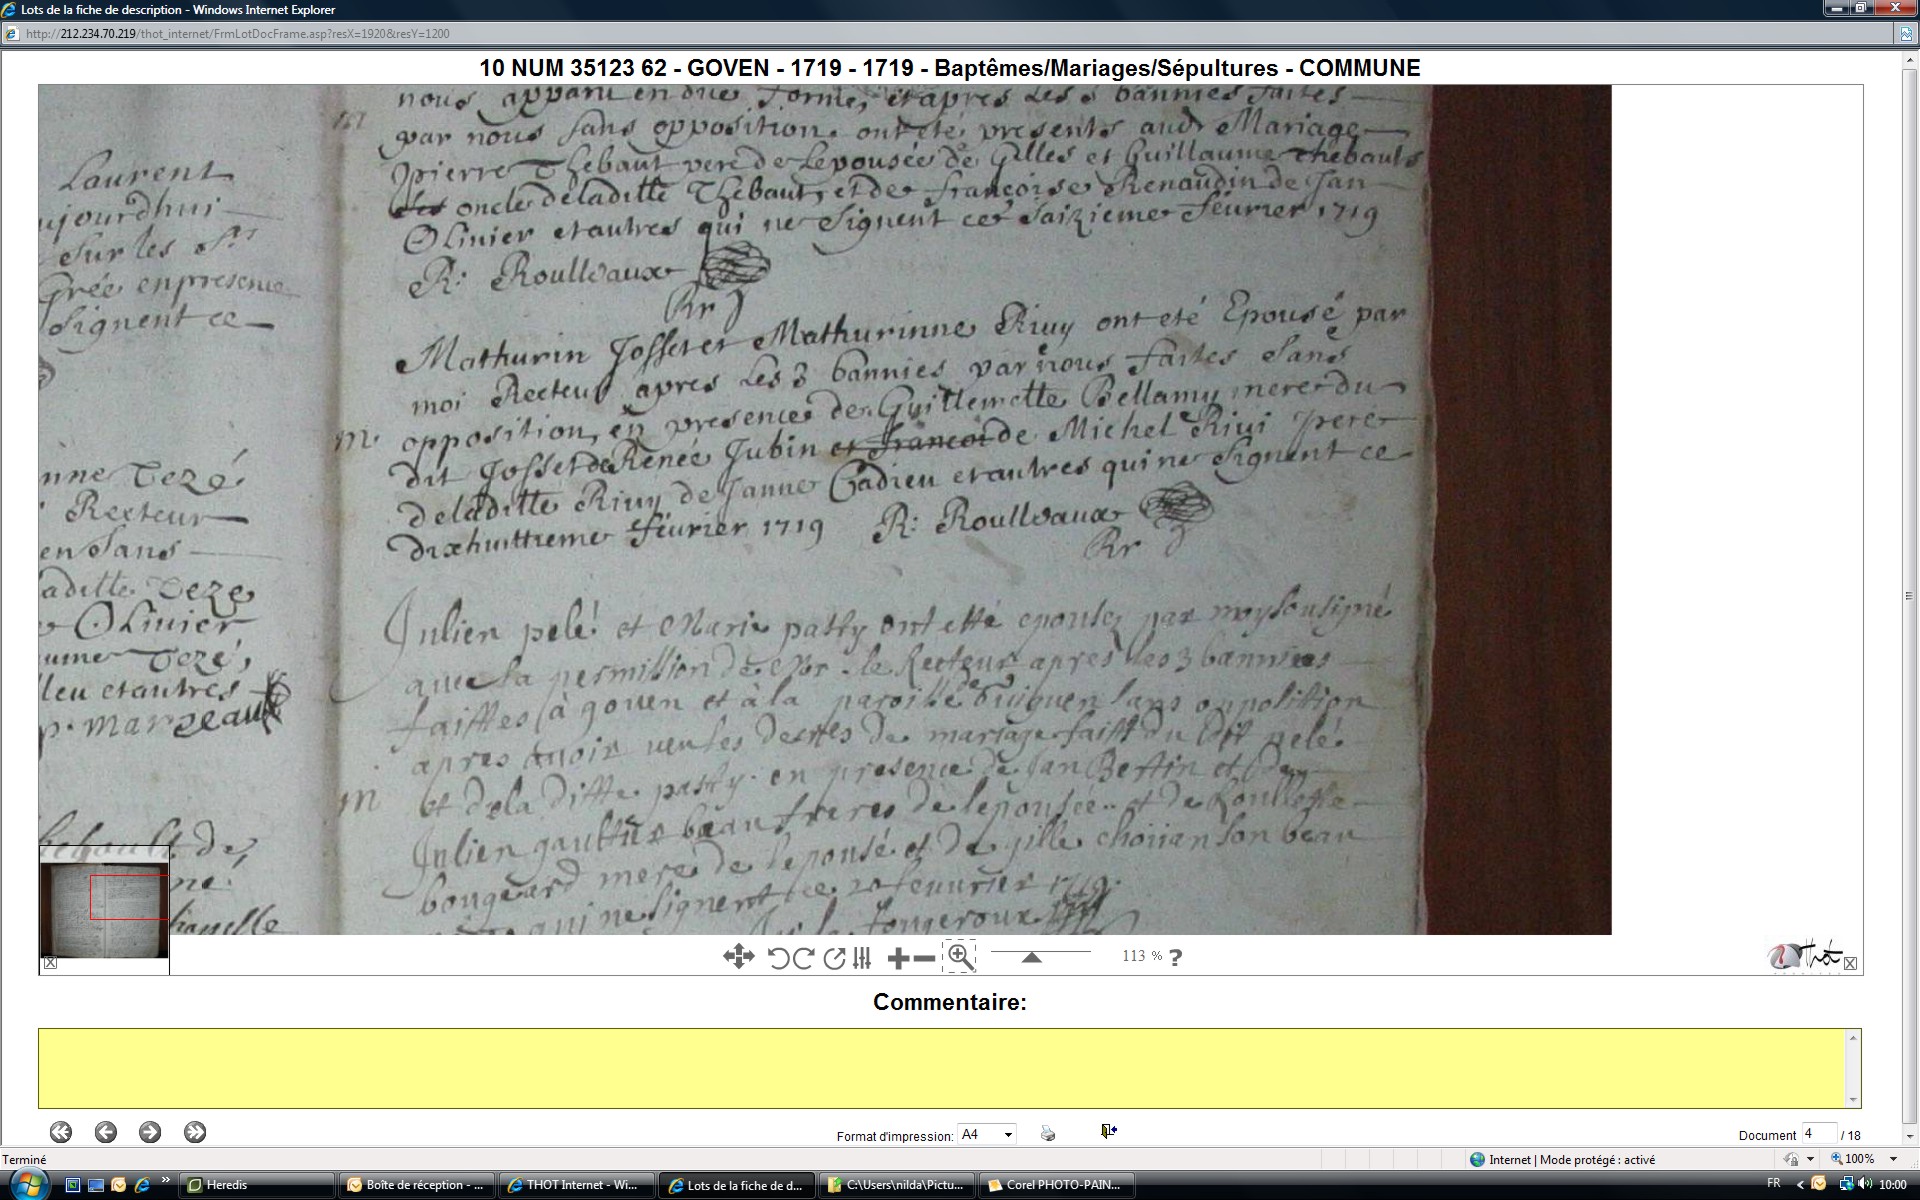Zoom in with the plus icon
This screenshot has width=1920, height=1200.
[898, 958]
